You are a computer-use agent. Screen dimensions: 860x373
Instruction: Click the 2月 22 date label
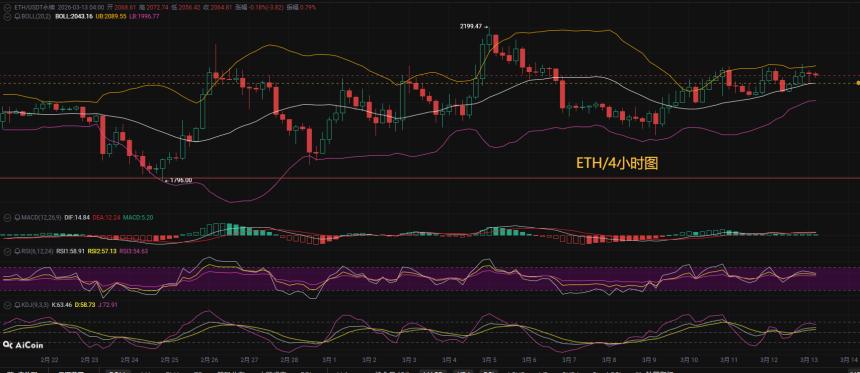[x=49, y=360]
